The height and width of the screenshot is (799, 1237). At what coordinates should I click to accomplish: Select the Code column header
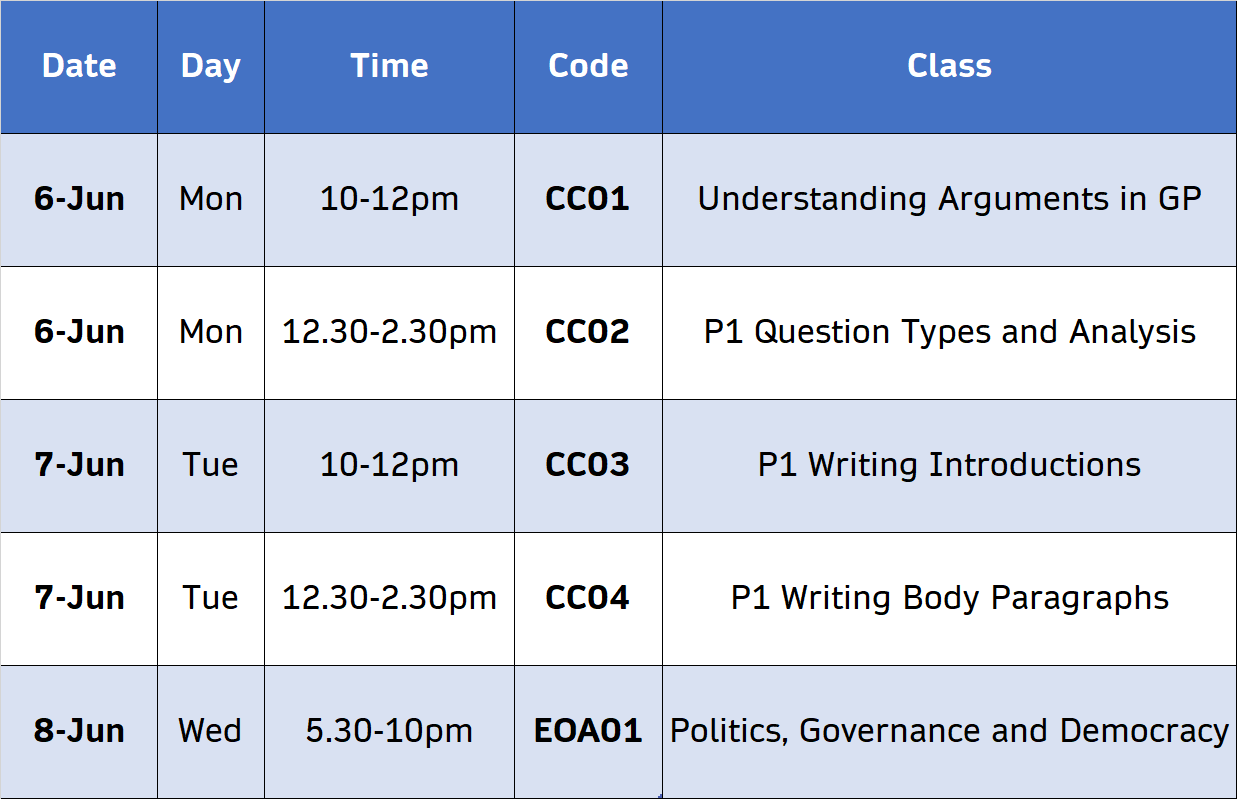[x=588, y=66]
